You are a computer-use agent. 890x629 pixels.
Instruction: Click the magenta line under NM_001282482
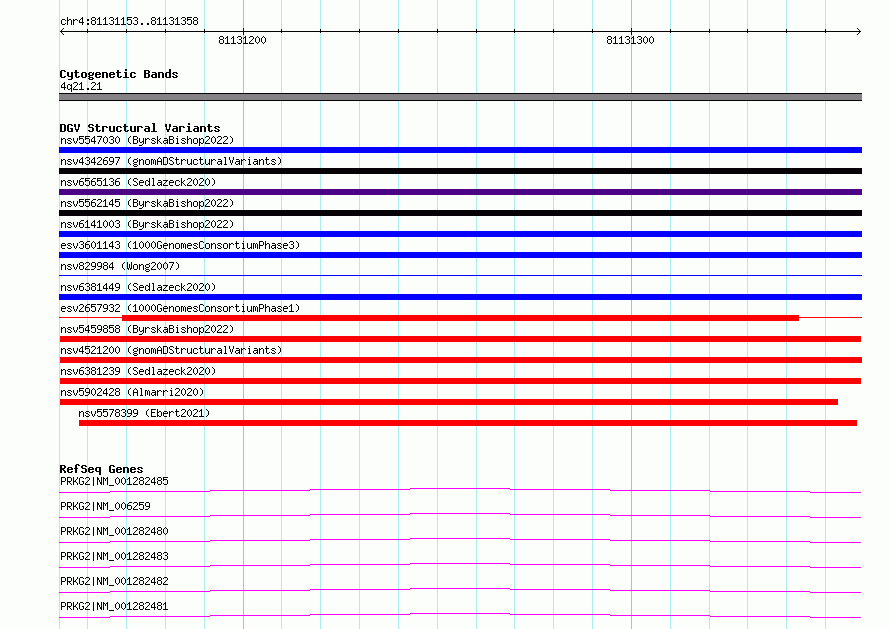tap(460, 589)
